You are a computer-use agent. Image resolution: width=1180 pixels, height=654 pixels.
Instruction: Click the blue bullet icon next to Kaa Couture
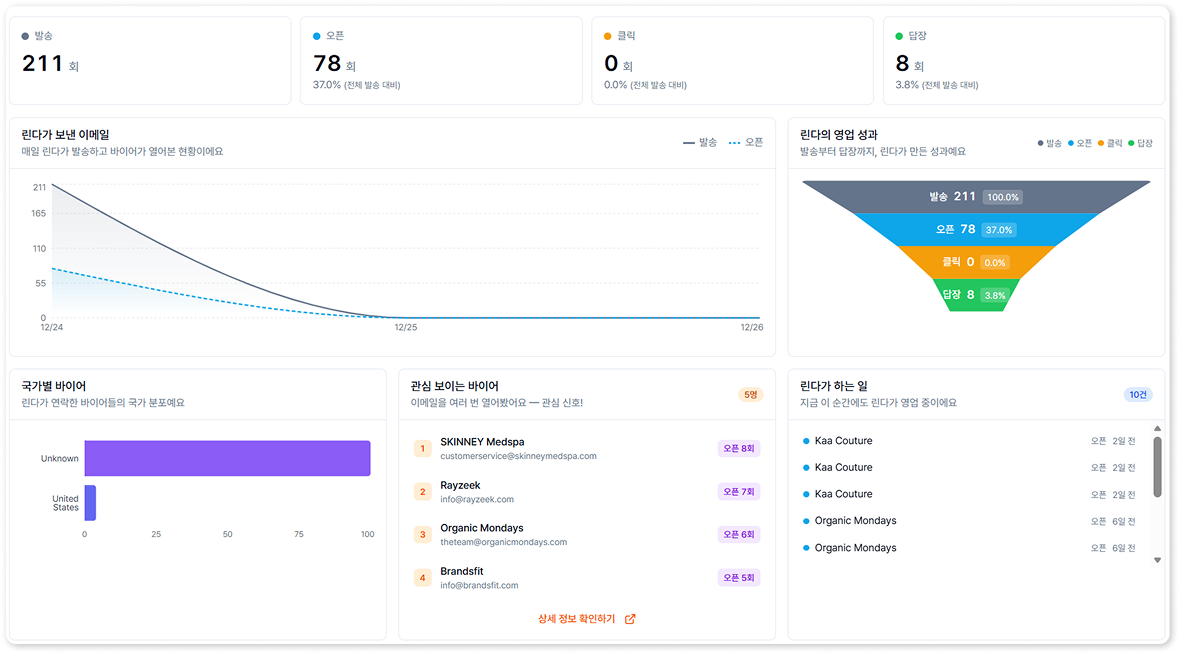809,440
